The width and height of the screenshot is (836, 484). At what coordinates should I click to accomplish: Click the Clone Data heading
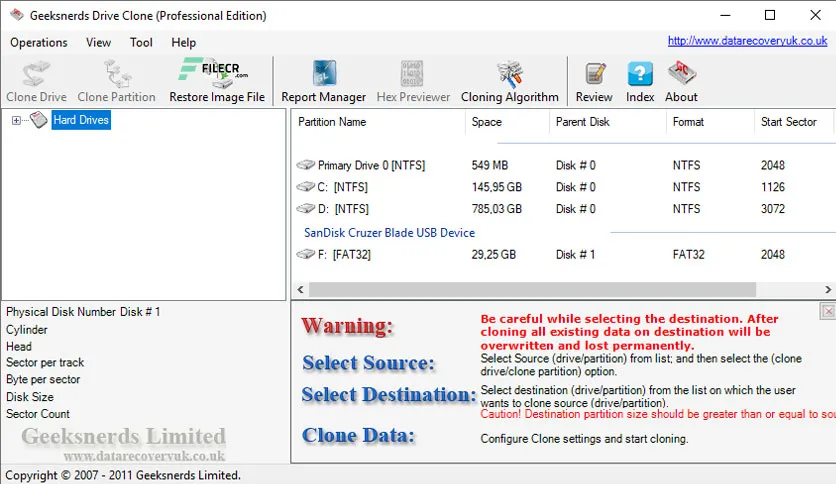coord(358,435)
